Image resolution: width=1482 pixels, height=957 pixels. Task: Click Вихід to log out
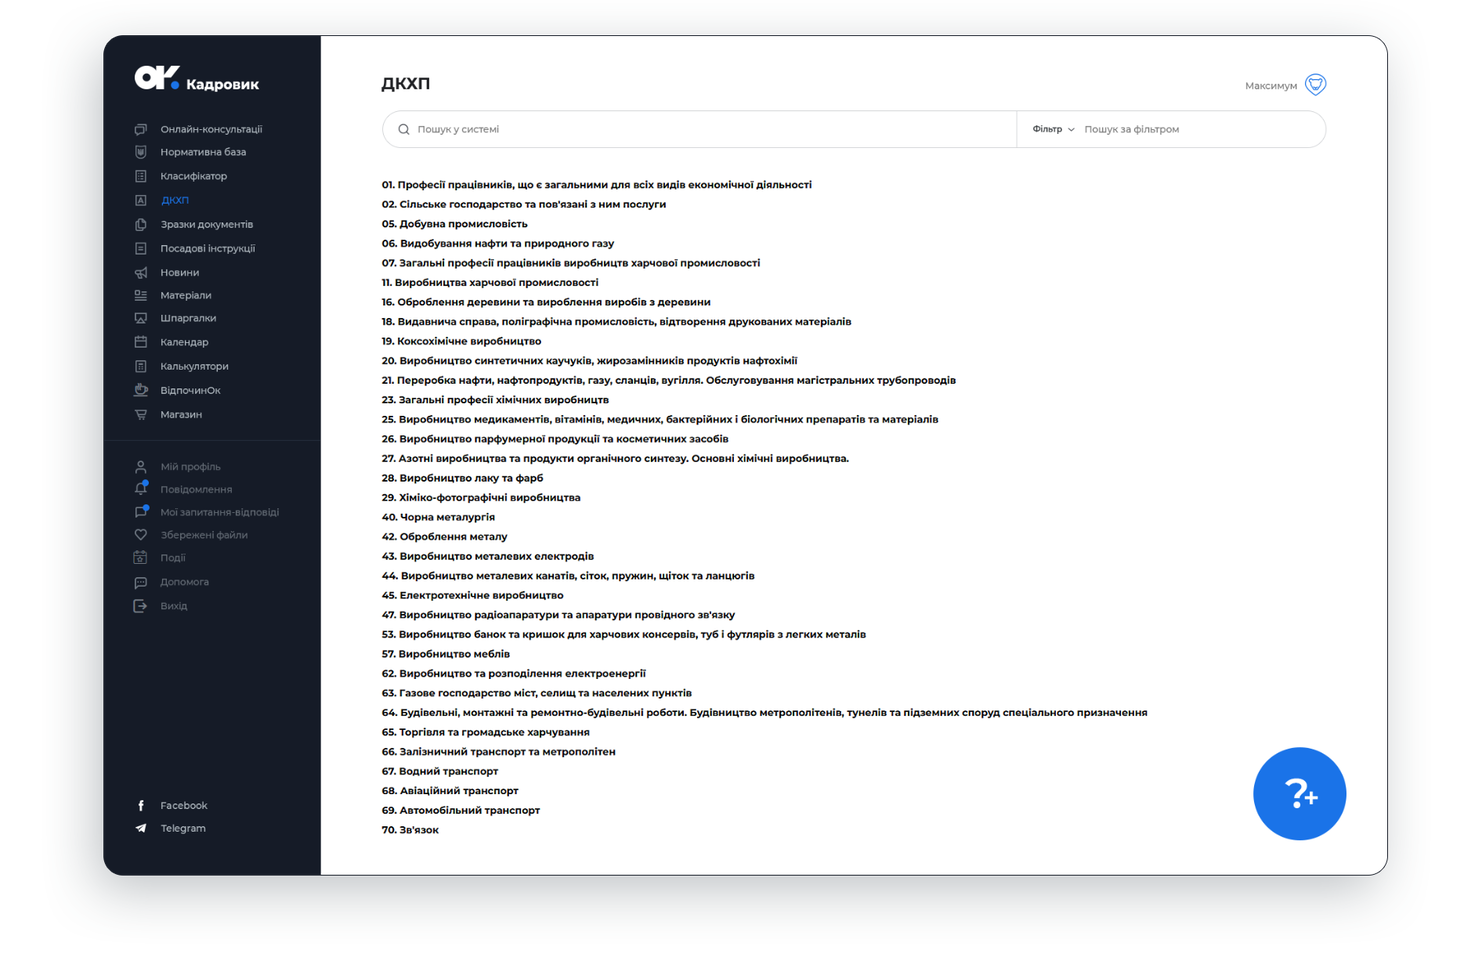click(x=174, y=606)
